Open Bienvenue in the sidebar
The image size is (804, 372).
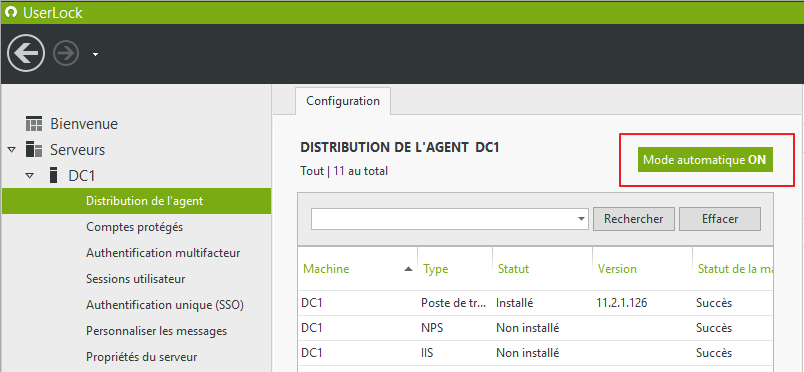click(84, 124)
